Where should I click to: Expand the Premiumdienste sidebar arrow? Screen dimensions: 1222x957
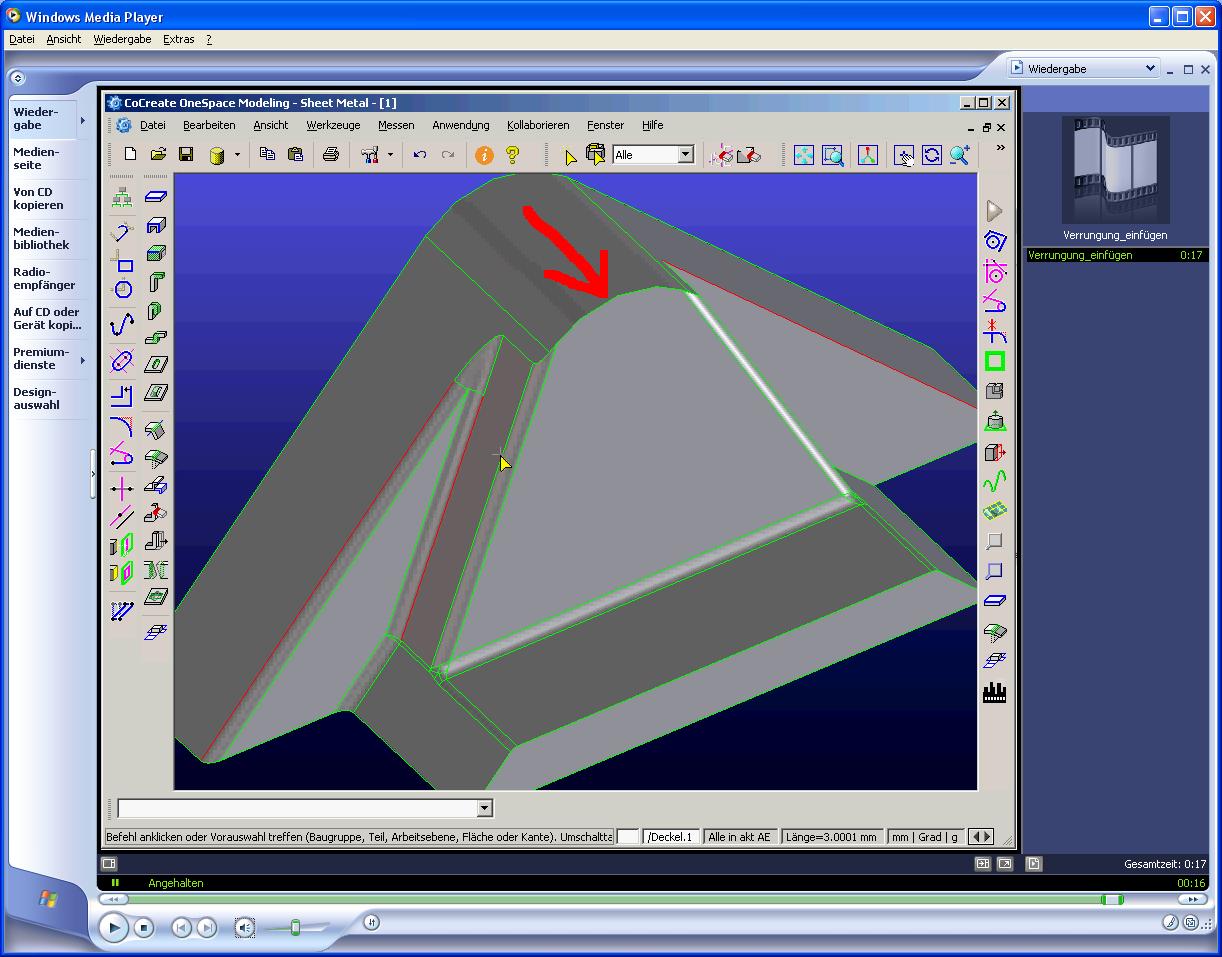tap(83, 360)
